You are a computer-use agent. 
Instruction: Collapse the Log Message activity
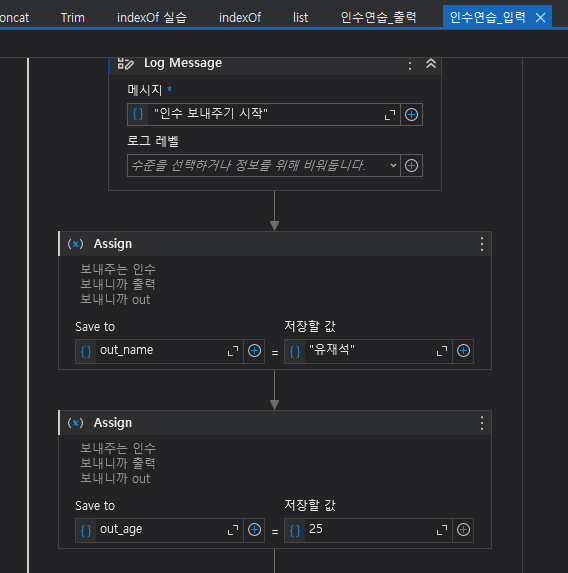431,64
